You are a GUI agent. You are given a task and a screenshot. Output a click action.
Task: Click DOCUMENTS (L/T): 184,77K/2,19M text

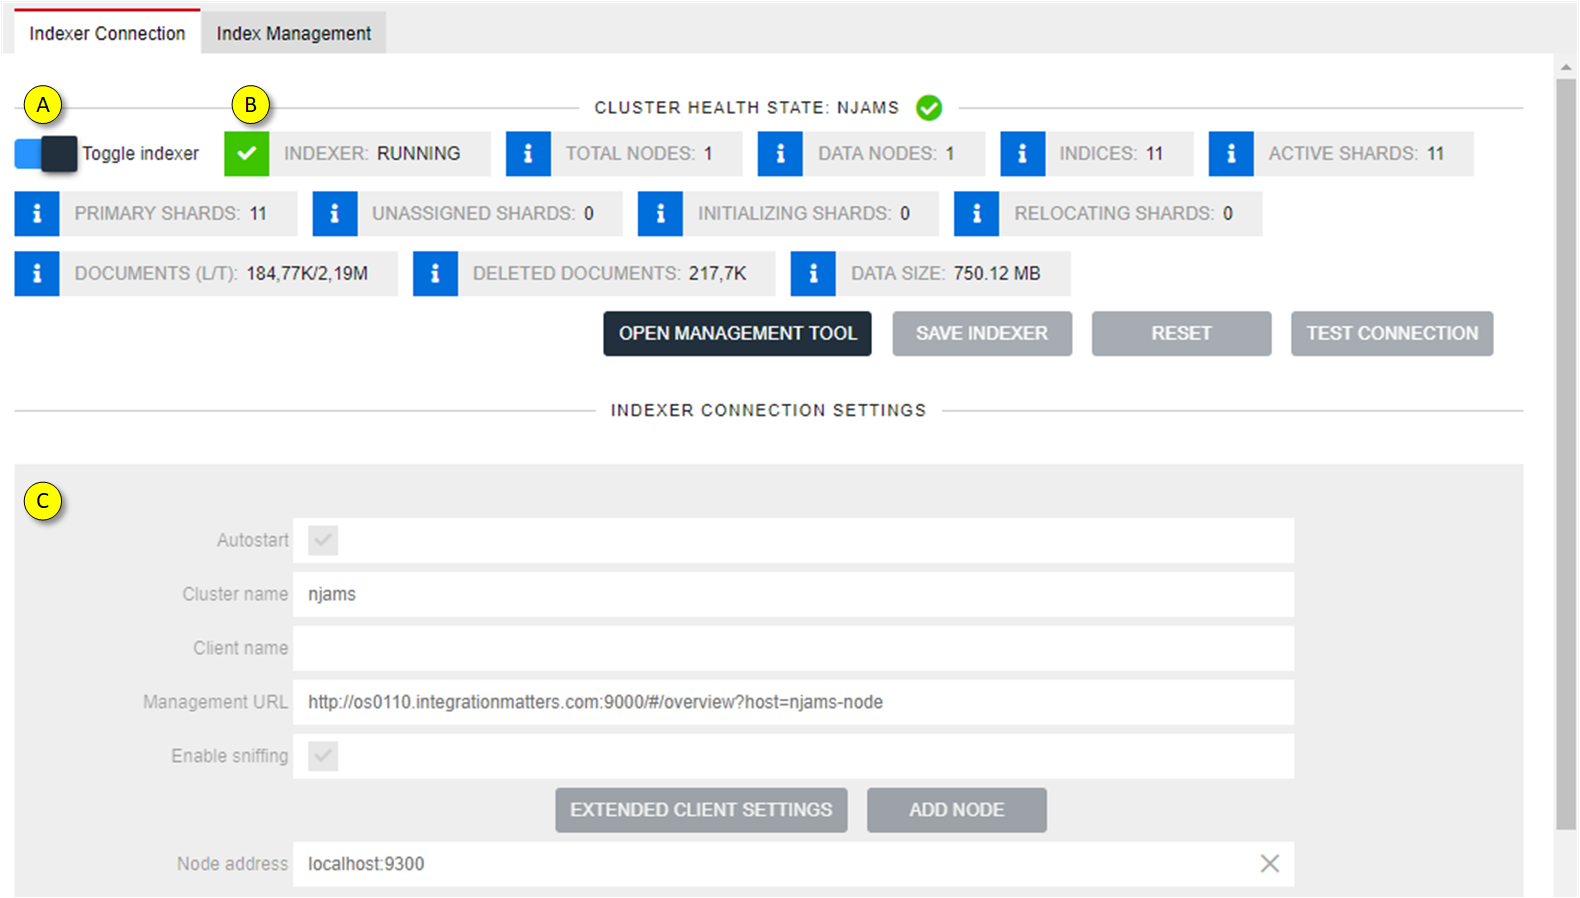pos(221,274)
